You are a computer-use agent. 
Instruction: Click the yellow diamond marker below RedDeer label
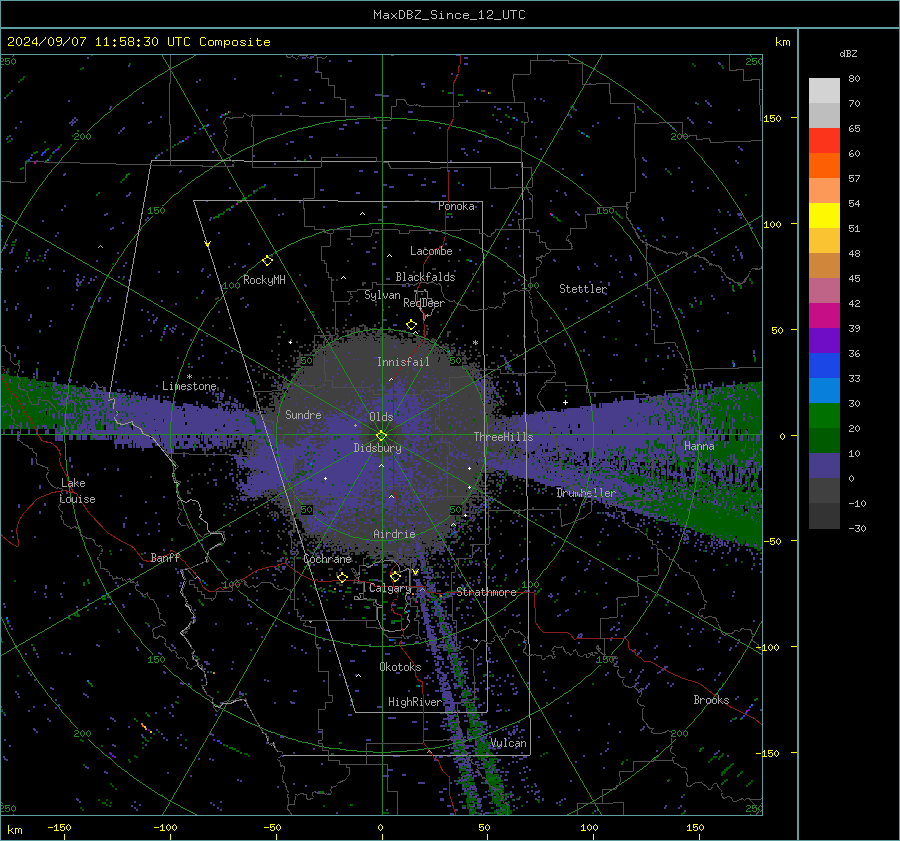click(412, 325)
